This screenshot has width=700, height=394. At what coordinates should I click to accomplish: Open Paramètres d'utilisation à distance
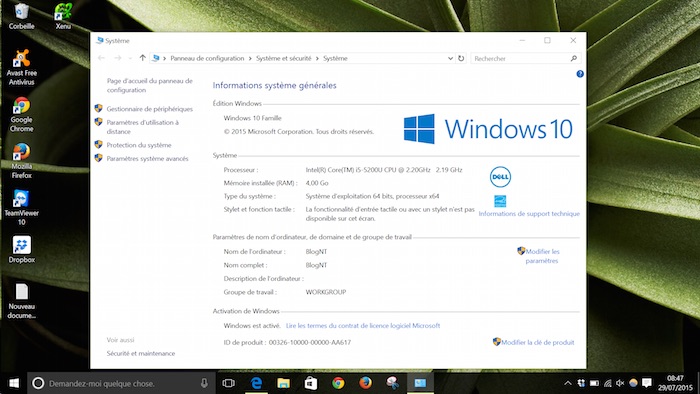(x=142, y=127)
